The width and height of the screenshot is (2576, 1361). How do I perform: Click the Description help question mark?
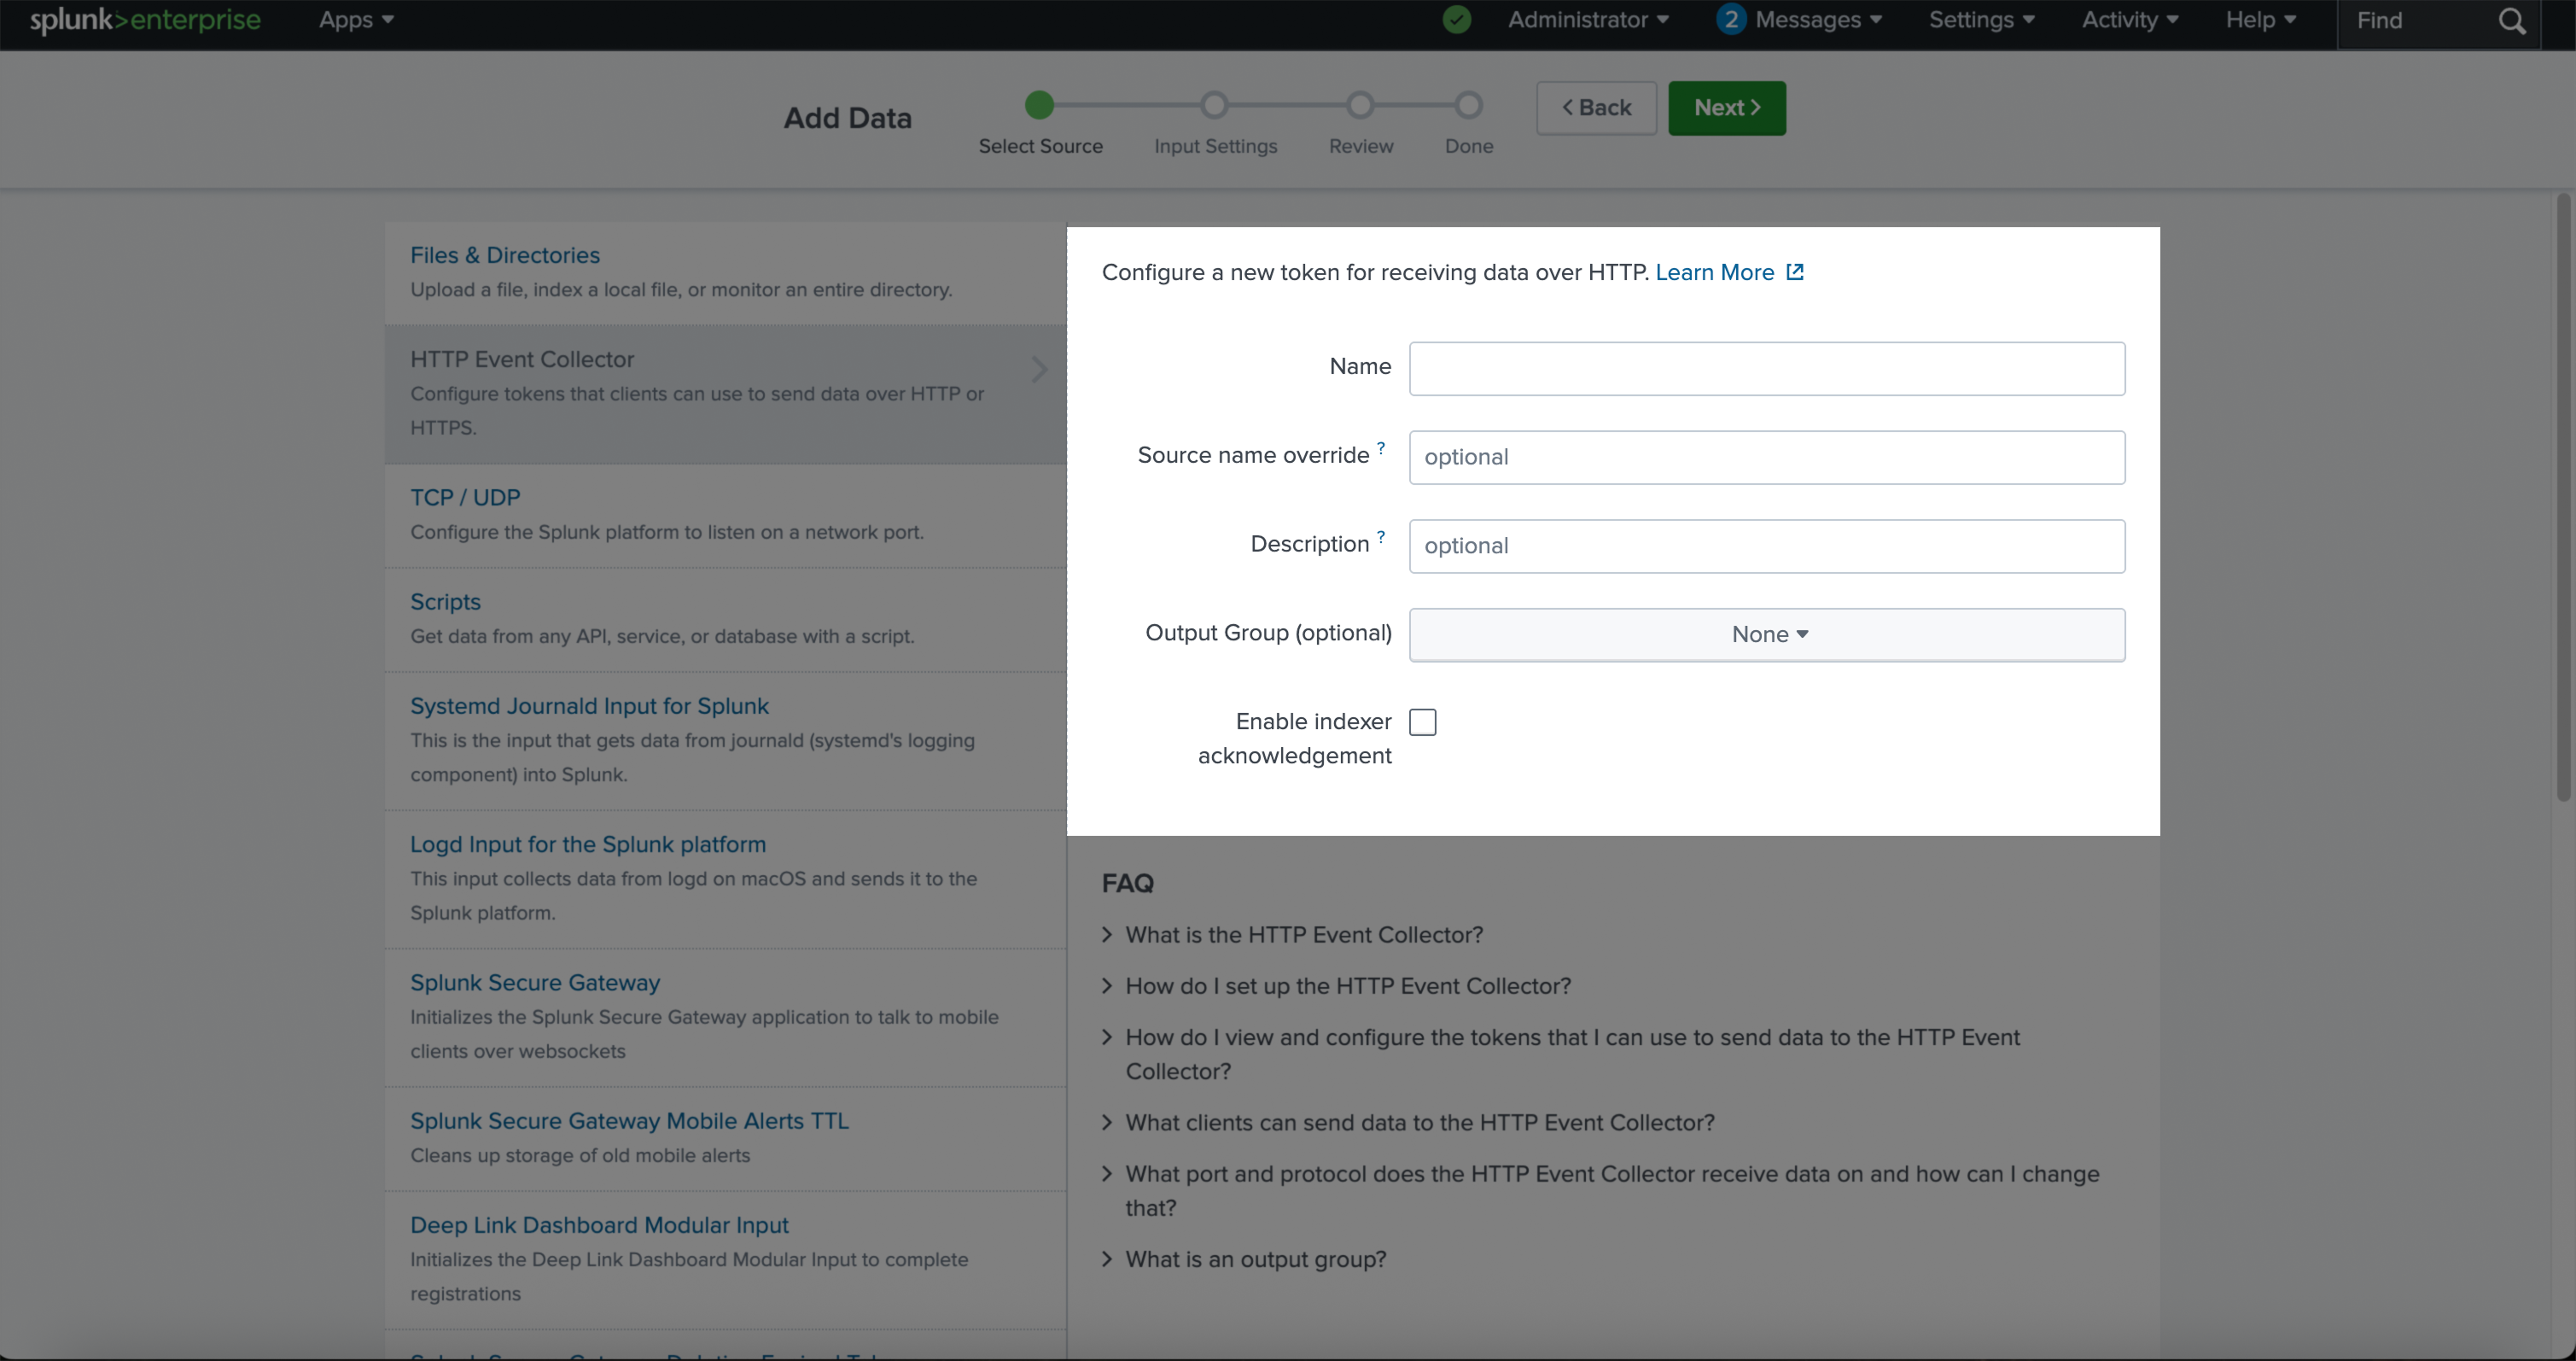[1381, 537]
